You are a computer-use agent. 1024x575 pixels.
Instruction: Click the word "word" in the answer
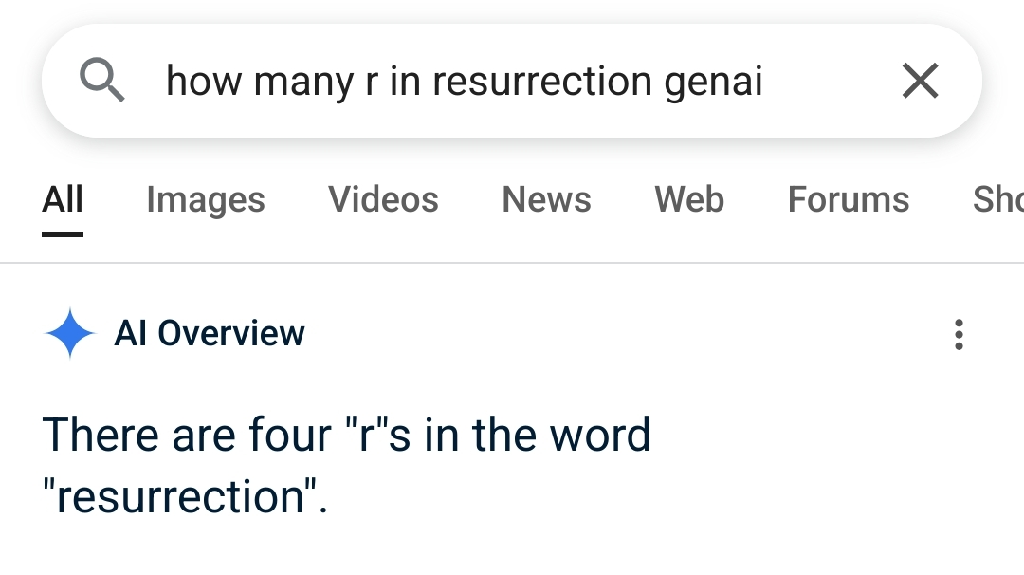600,435
